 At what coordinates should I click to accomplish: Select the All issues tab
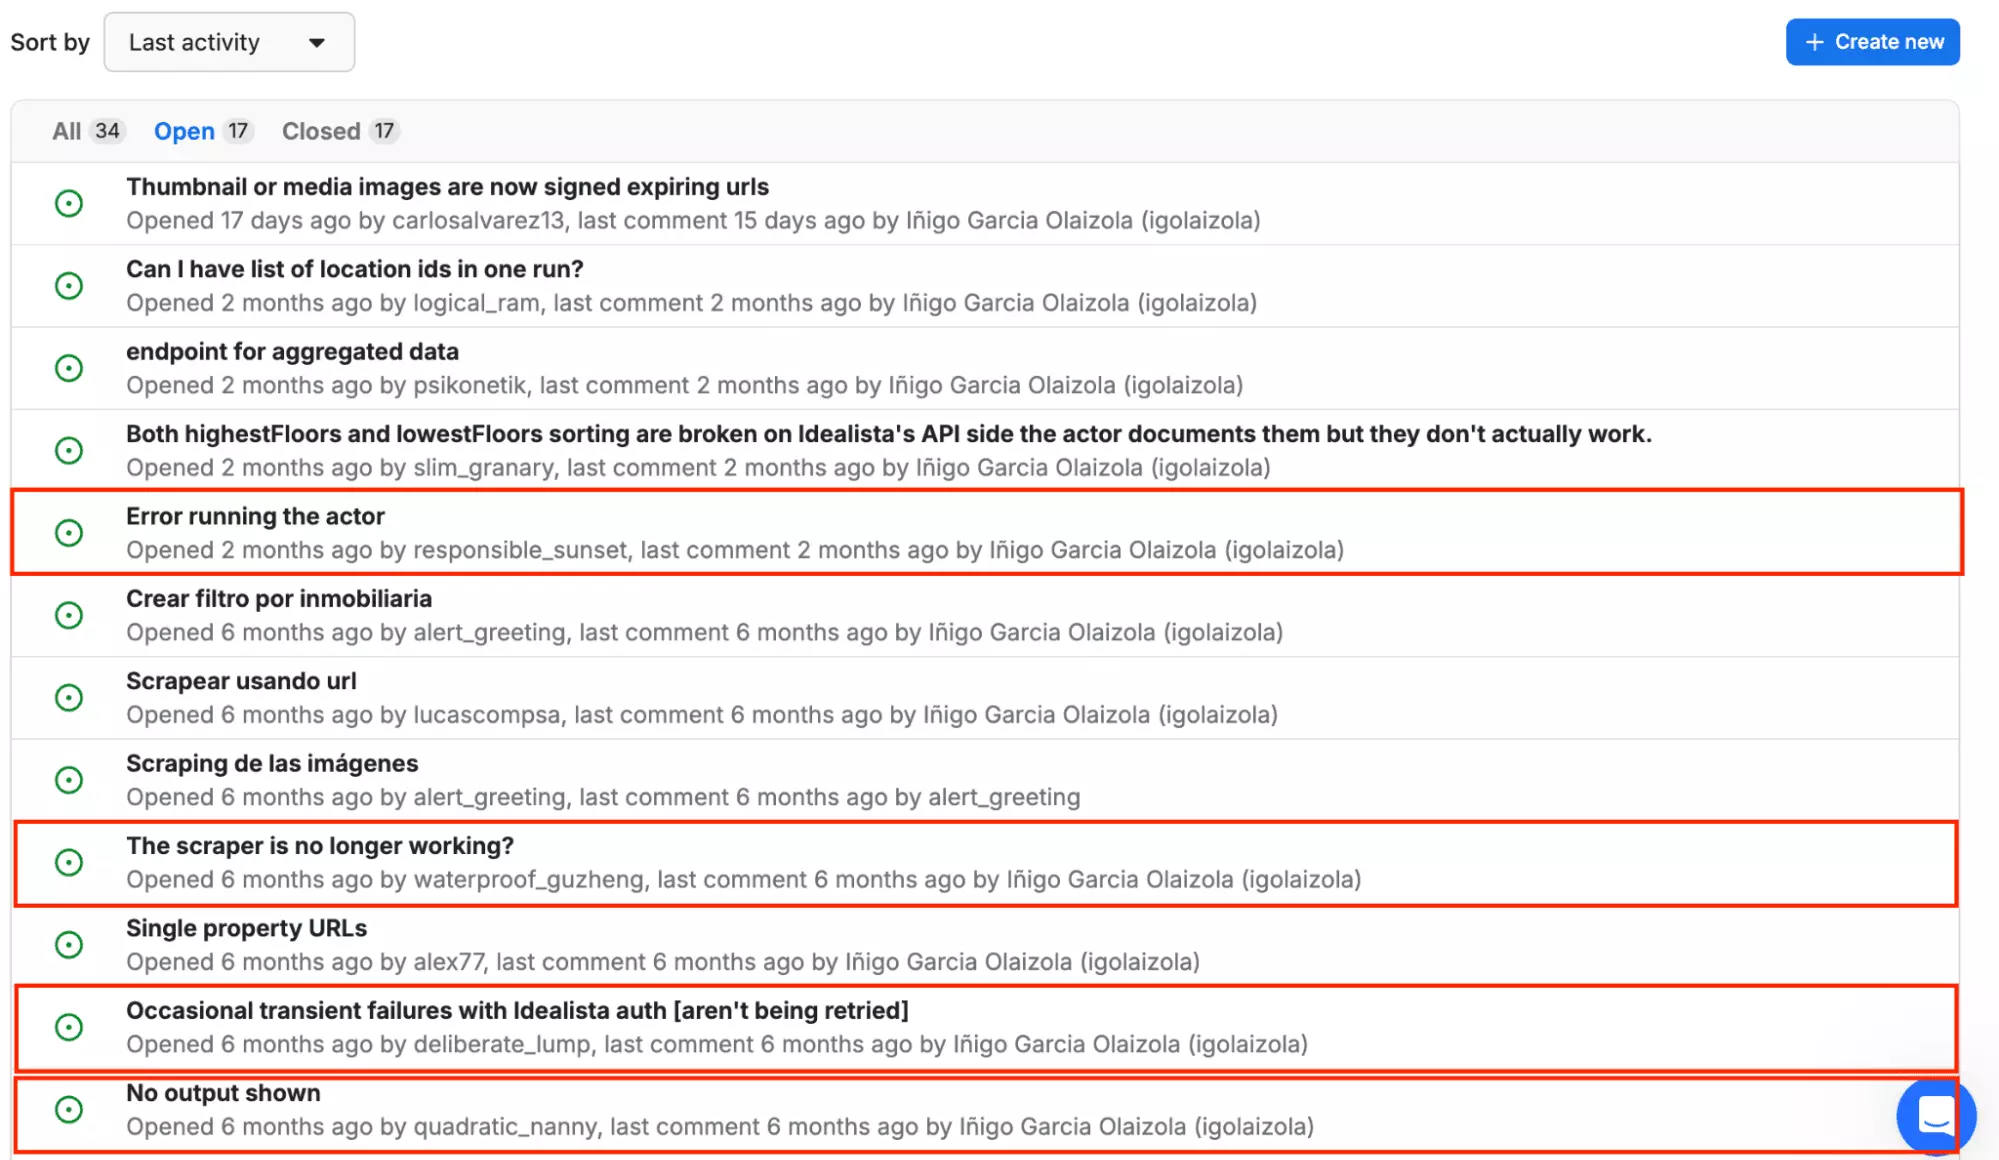point(66,131)
